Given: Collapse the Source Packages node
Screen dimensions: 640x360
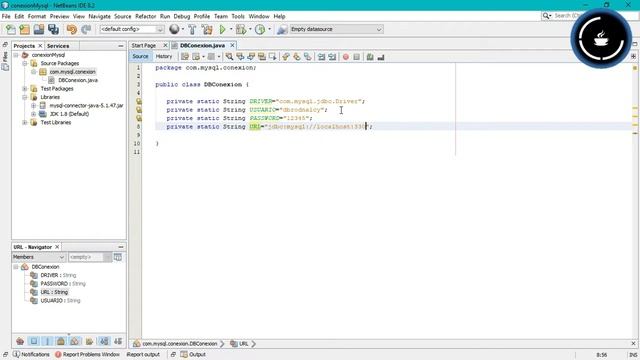Looking at the screenshot, I should 24,63.
